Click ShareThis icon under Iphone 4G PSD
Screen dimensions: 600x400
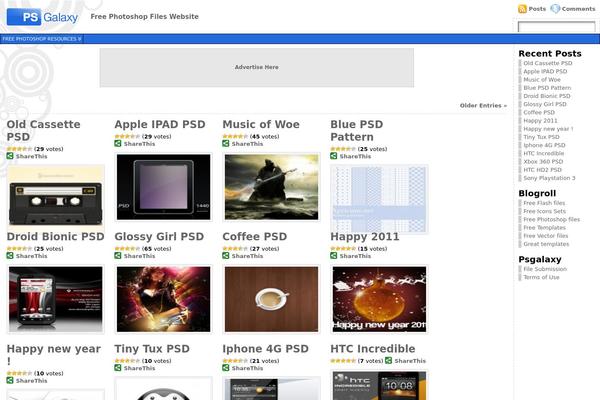(226, 367)
